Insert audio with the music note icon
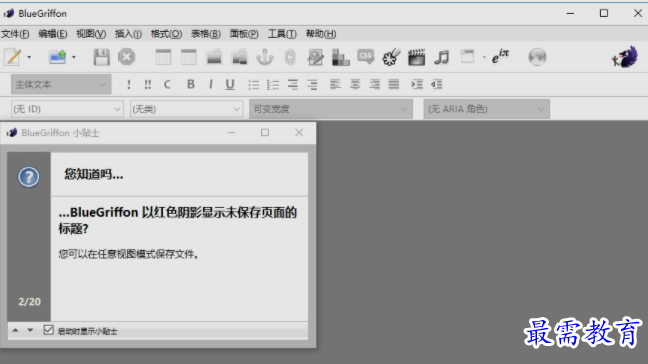Screen dimensions: 648x364 tap(441, 57)
